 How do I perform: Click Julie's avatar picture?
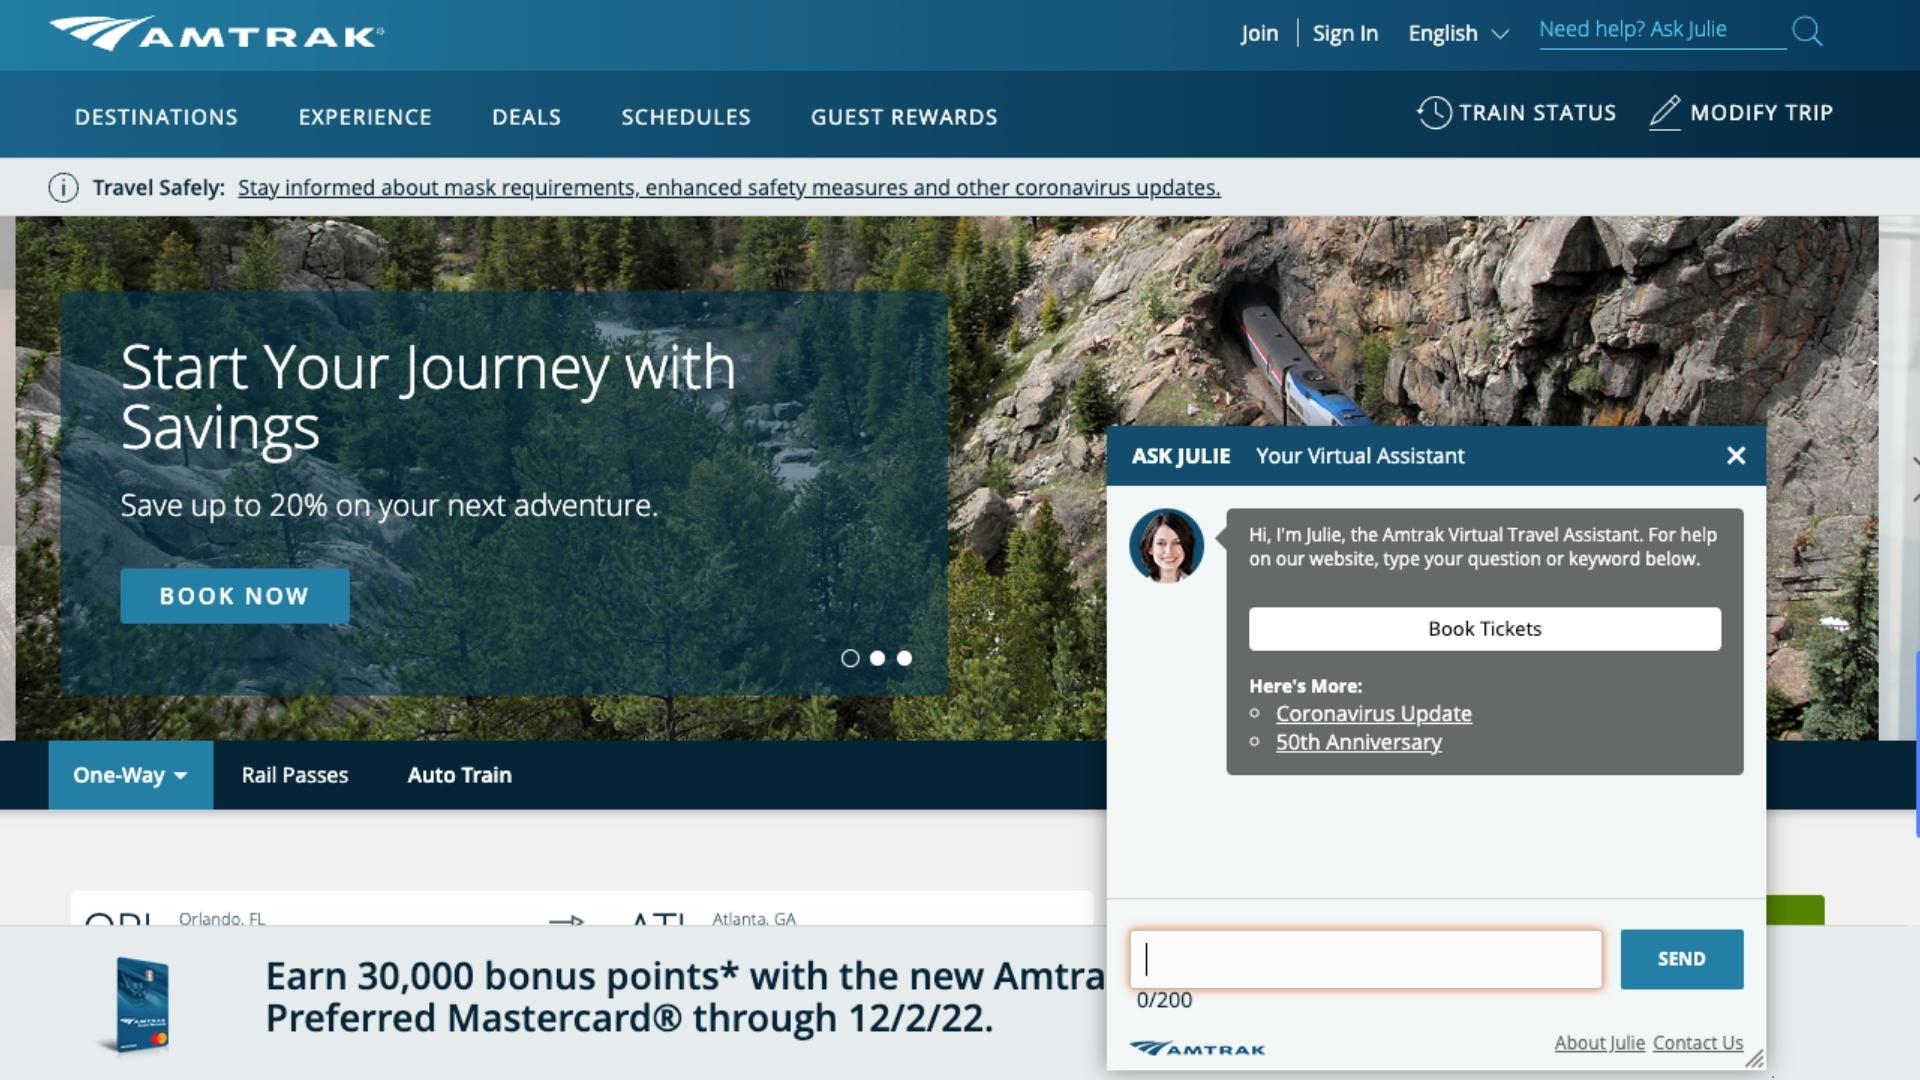pos(1166,546)
